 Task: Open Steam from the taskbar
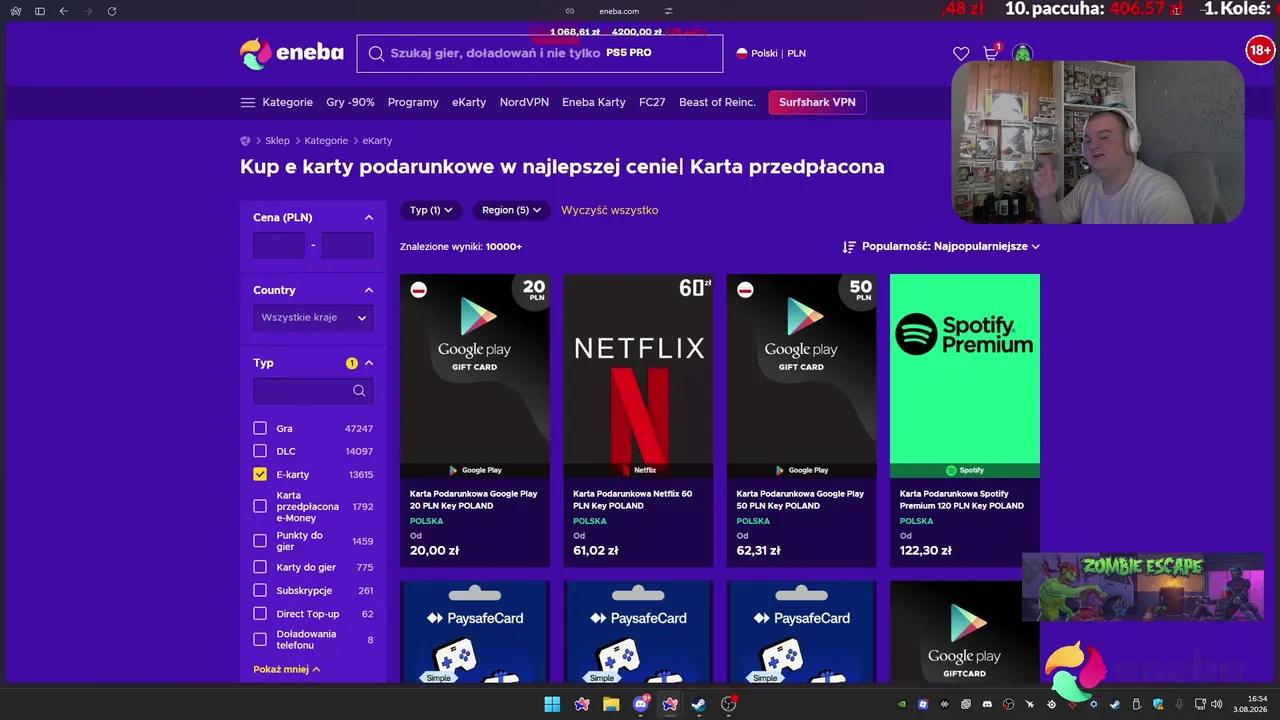pos(699,704)
